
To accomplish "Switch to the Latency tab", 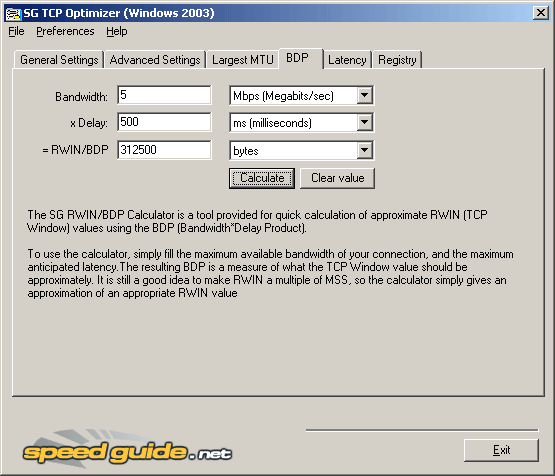I will (347, 60).
